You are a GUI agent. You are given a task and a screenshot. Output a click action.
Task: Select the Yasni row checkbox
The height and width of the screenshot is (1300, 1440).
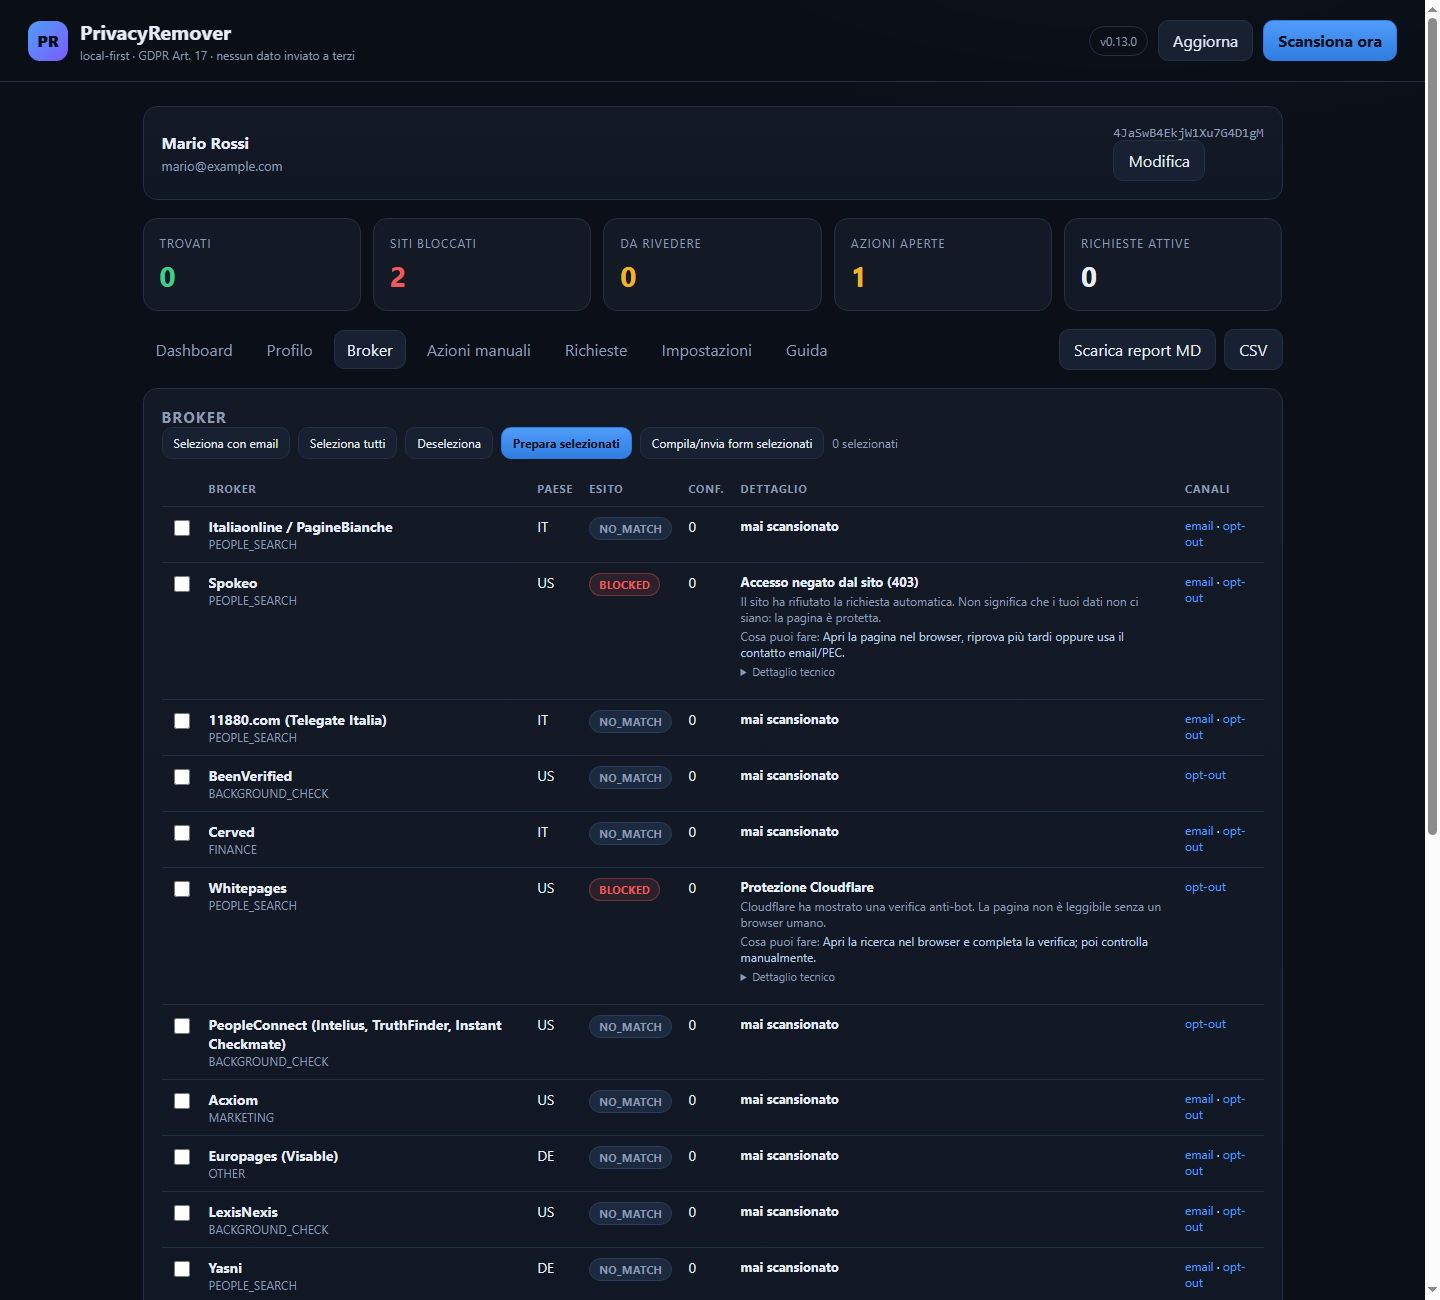(x=182, y=1269)
